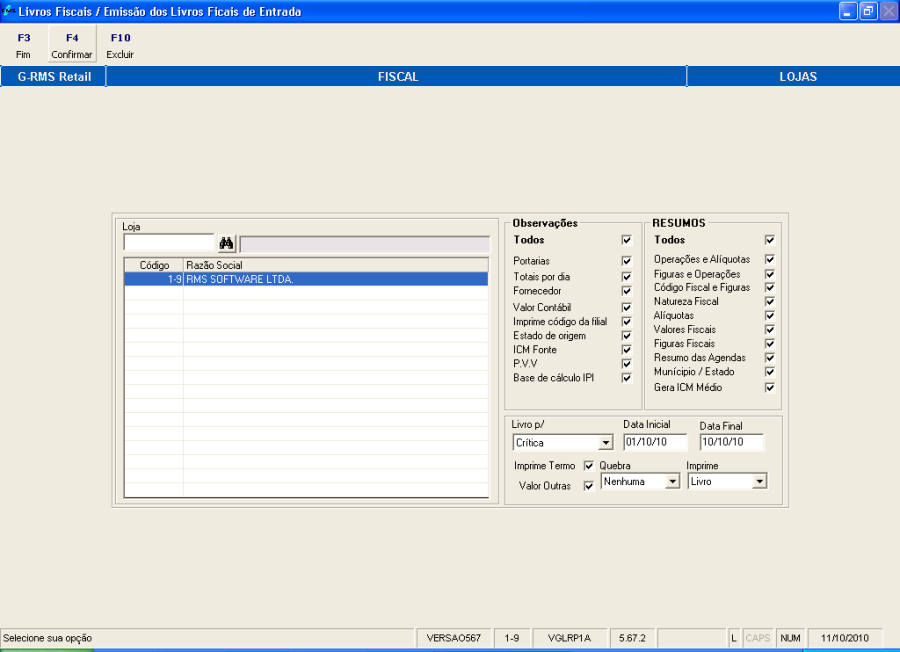This screenshot has height=652, width=900.
Task: Click the Código column header
Action: coord(154,265)
